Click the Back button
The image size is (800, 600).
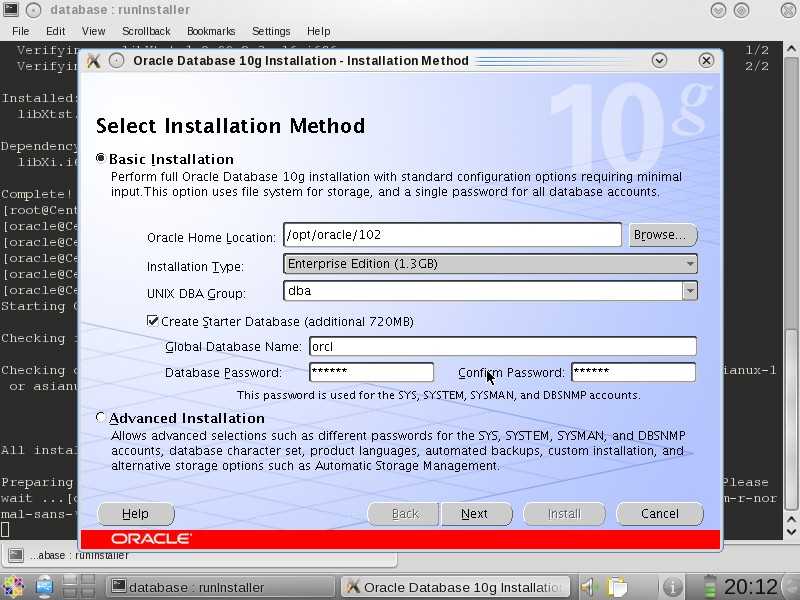point(403,514)
